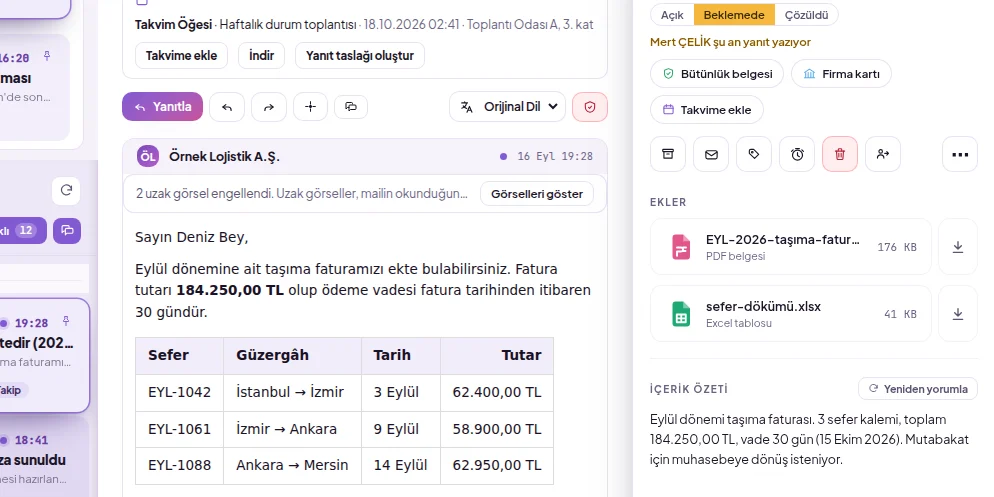Click the forward arrow icon

click(x=269, y=106)
